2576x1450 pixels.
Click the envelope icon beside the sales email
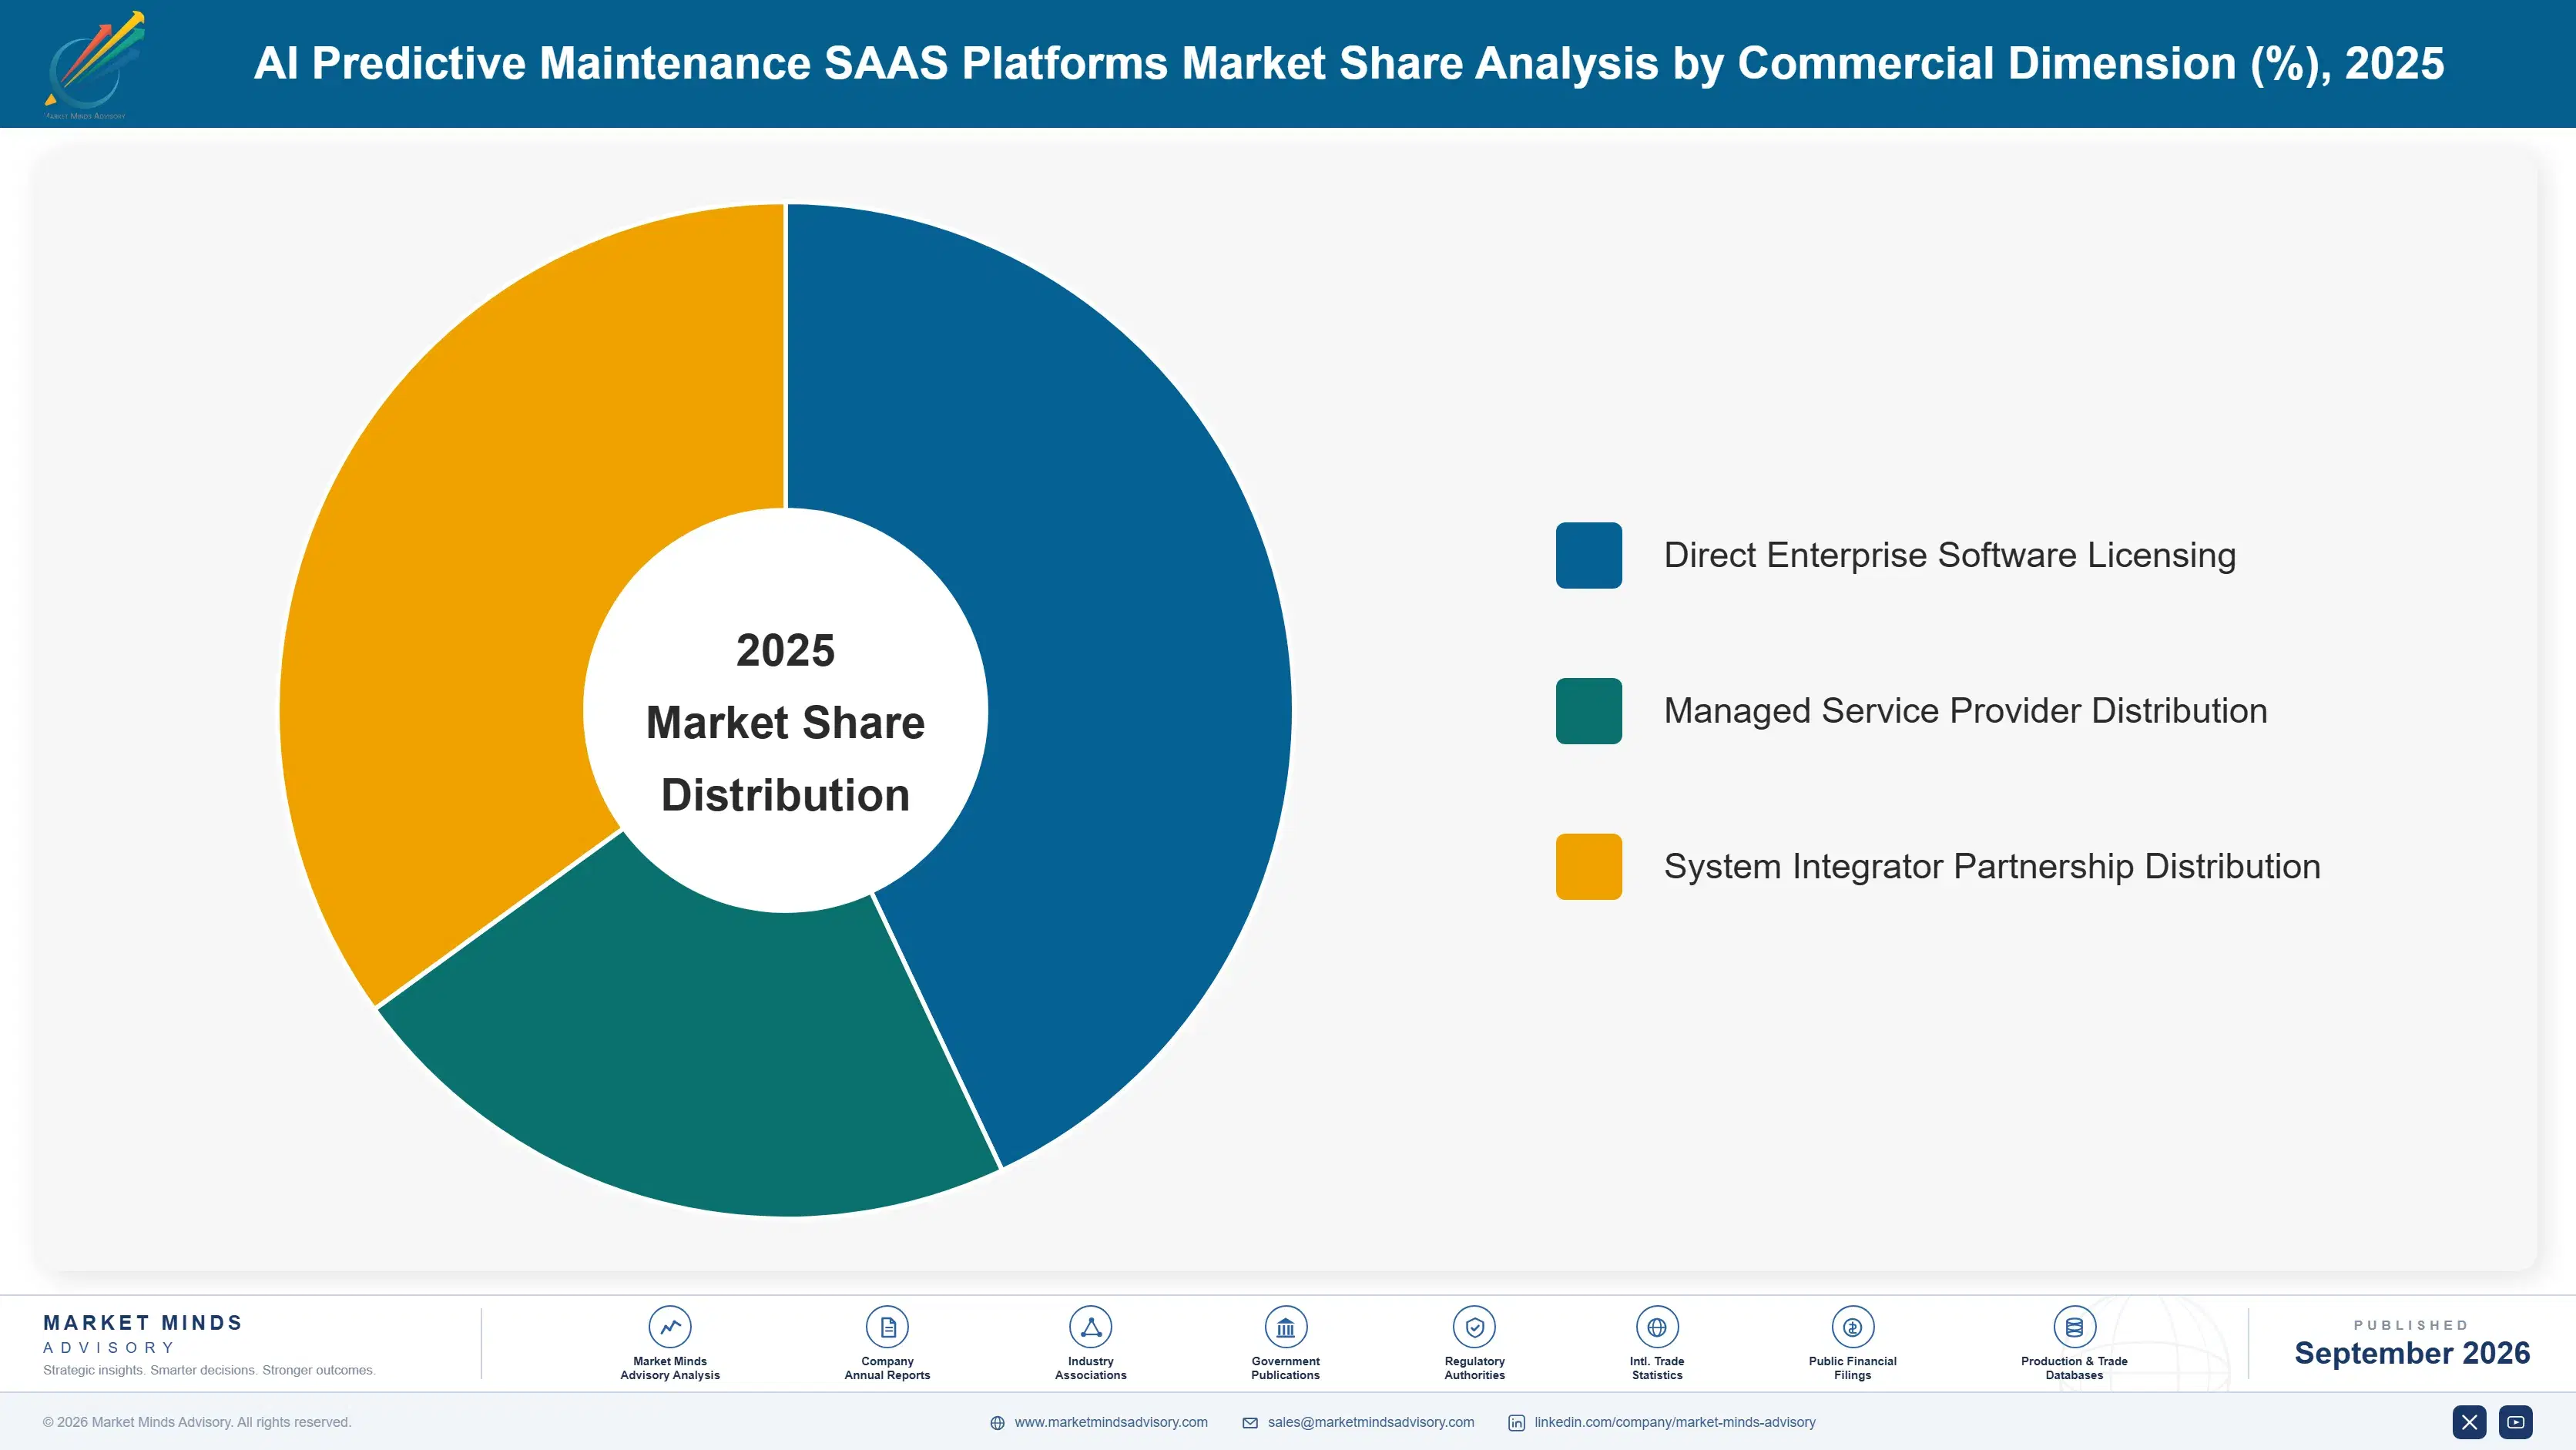point(1250,1423)
